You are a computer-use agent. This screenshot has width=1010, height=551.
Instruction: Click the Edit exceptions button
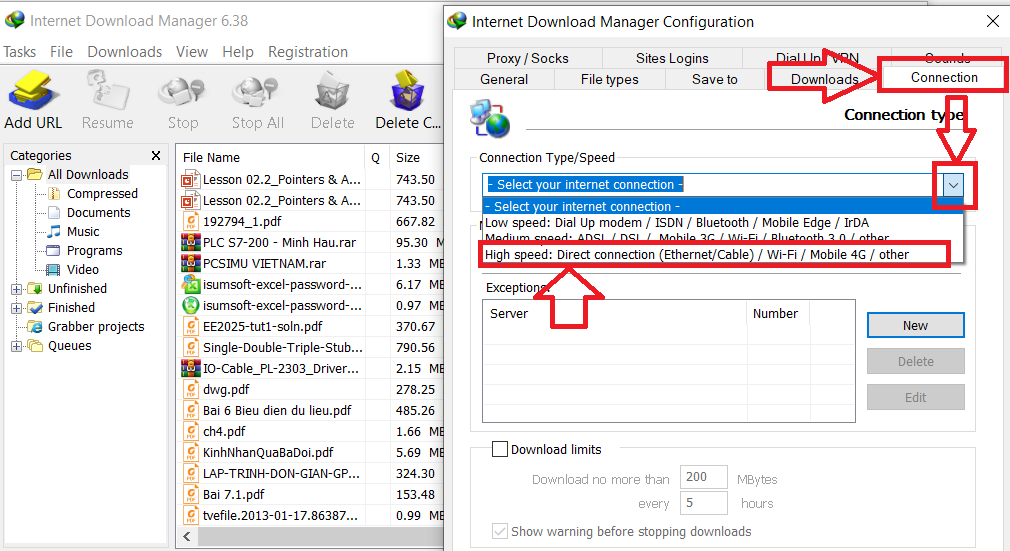[915, 398]
